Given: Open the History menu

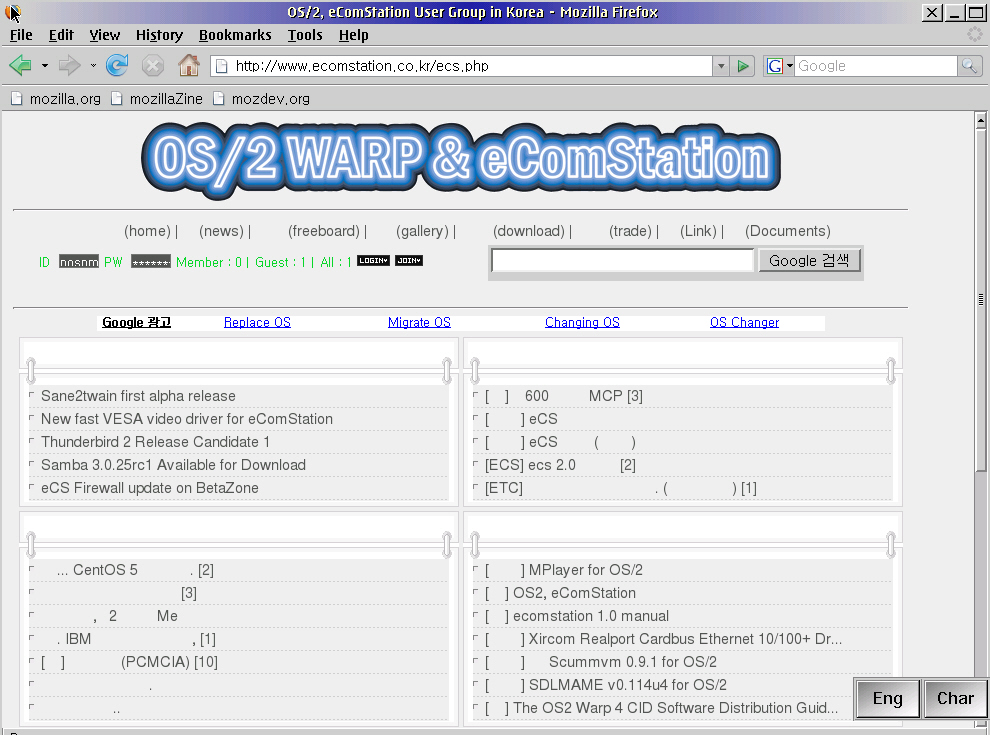Looking at the screenshot, I should click(x=159, y=35).
